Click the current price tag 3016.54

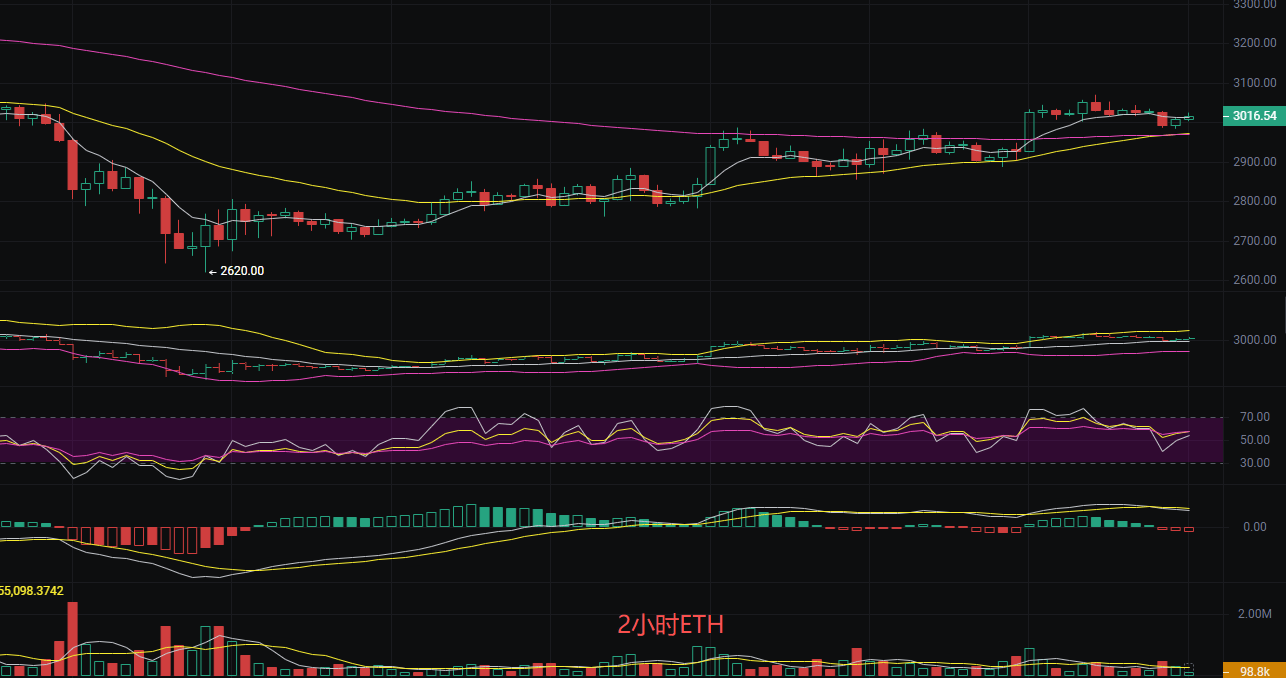[x=1254, y=116]
